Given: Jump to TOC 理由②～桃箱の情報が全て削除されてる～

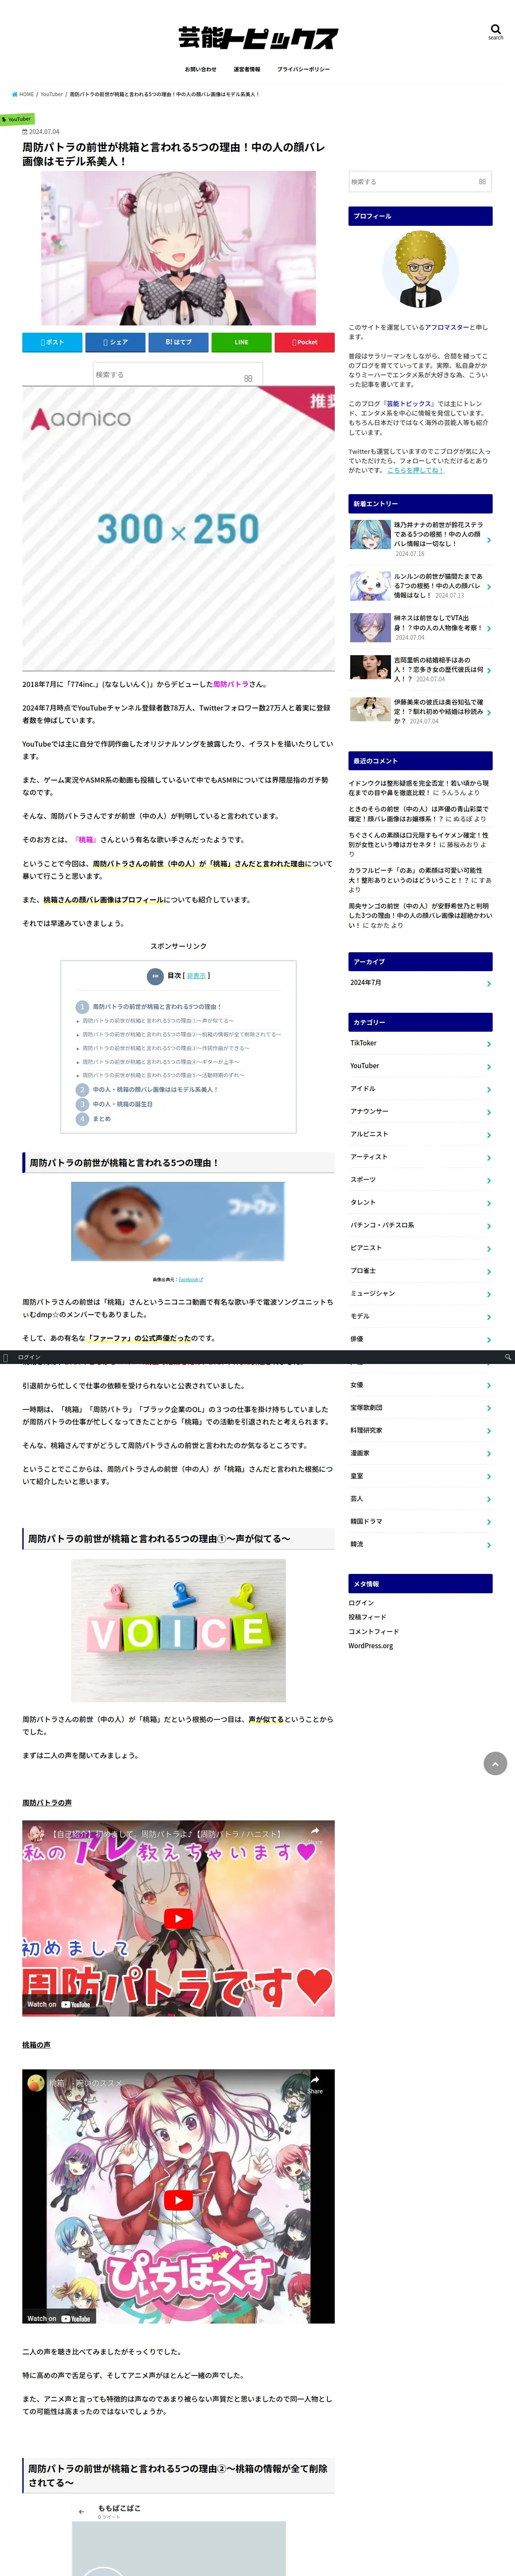Looking at the screenshot, I should [182, 1034].
